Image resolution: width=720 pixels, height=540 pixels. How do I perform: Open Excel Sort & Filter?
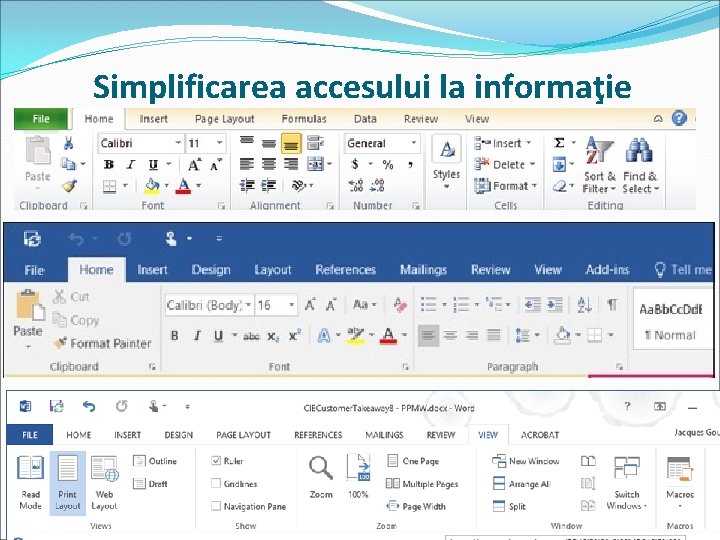[599, 165]
